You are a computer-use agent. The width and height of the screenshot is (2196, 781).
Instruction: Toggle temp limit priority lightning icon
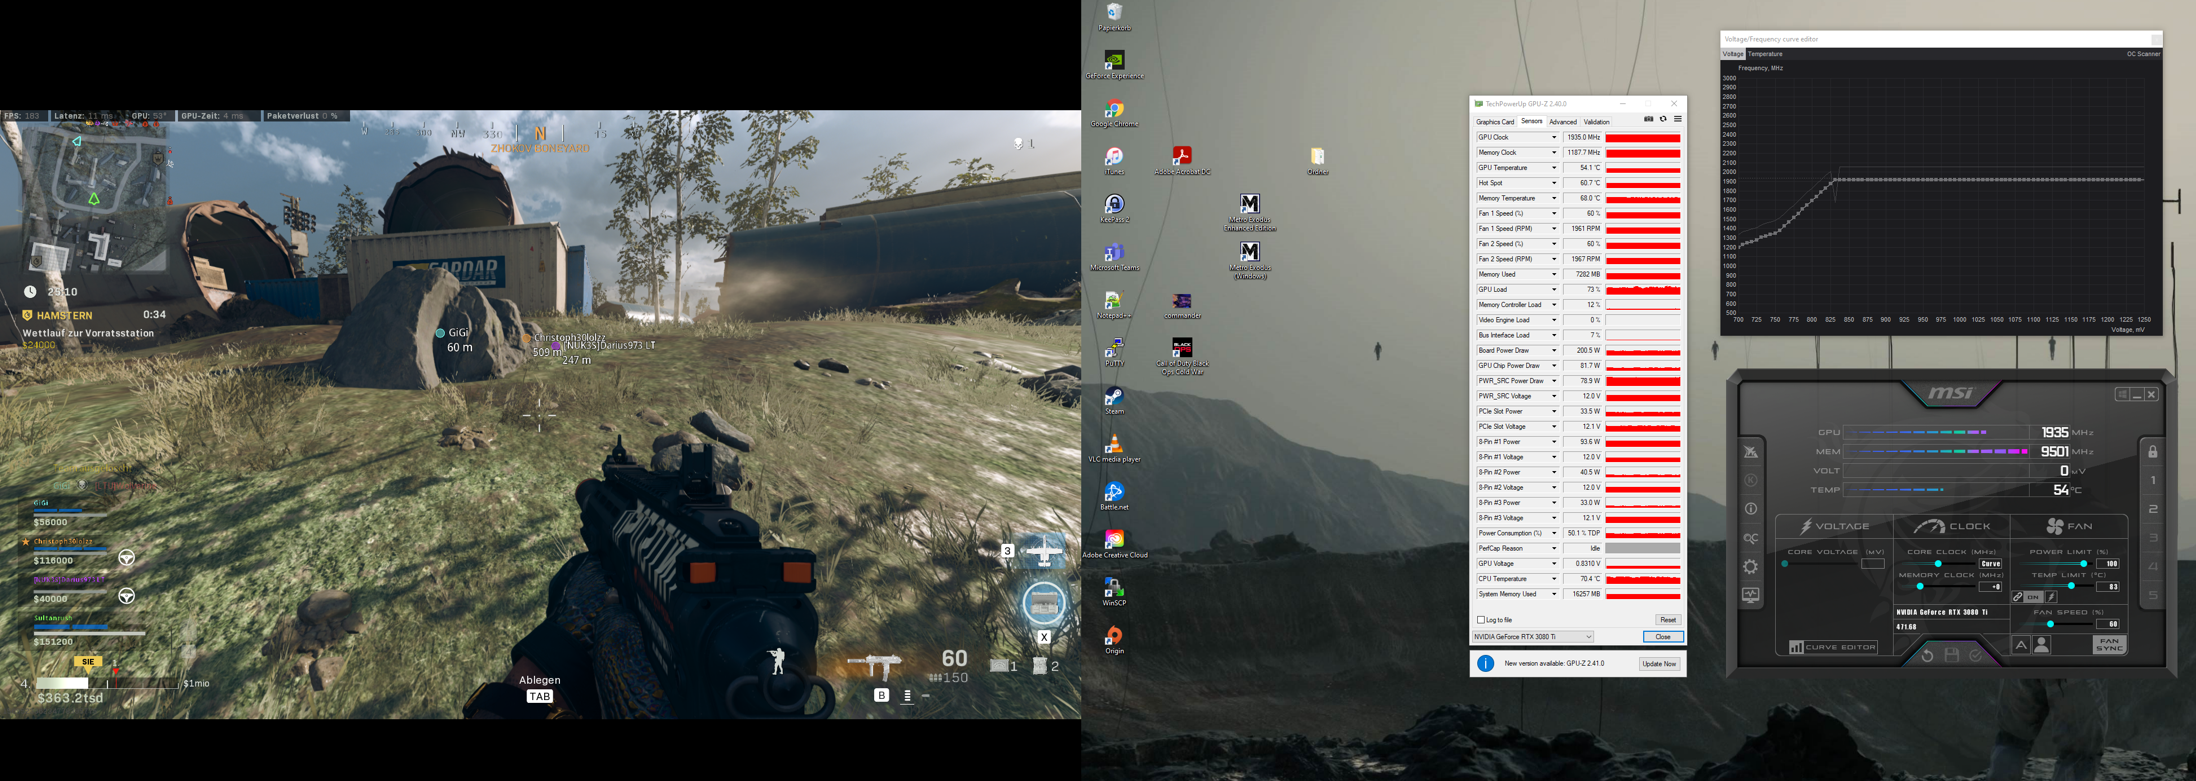[x=2051, y=597]
